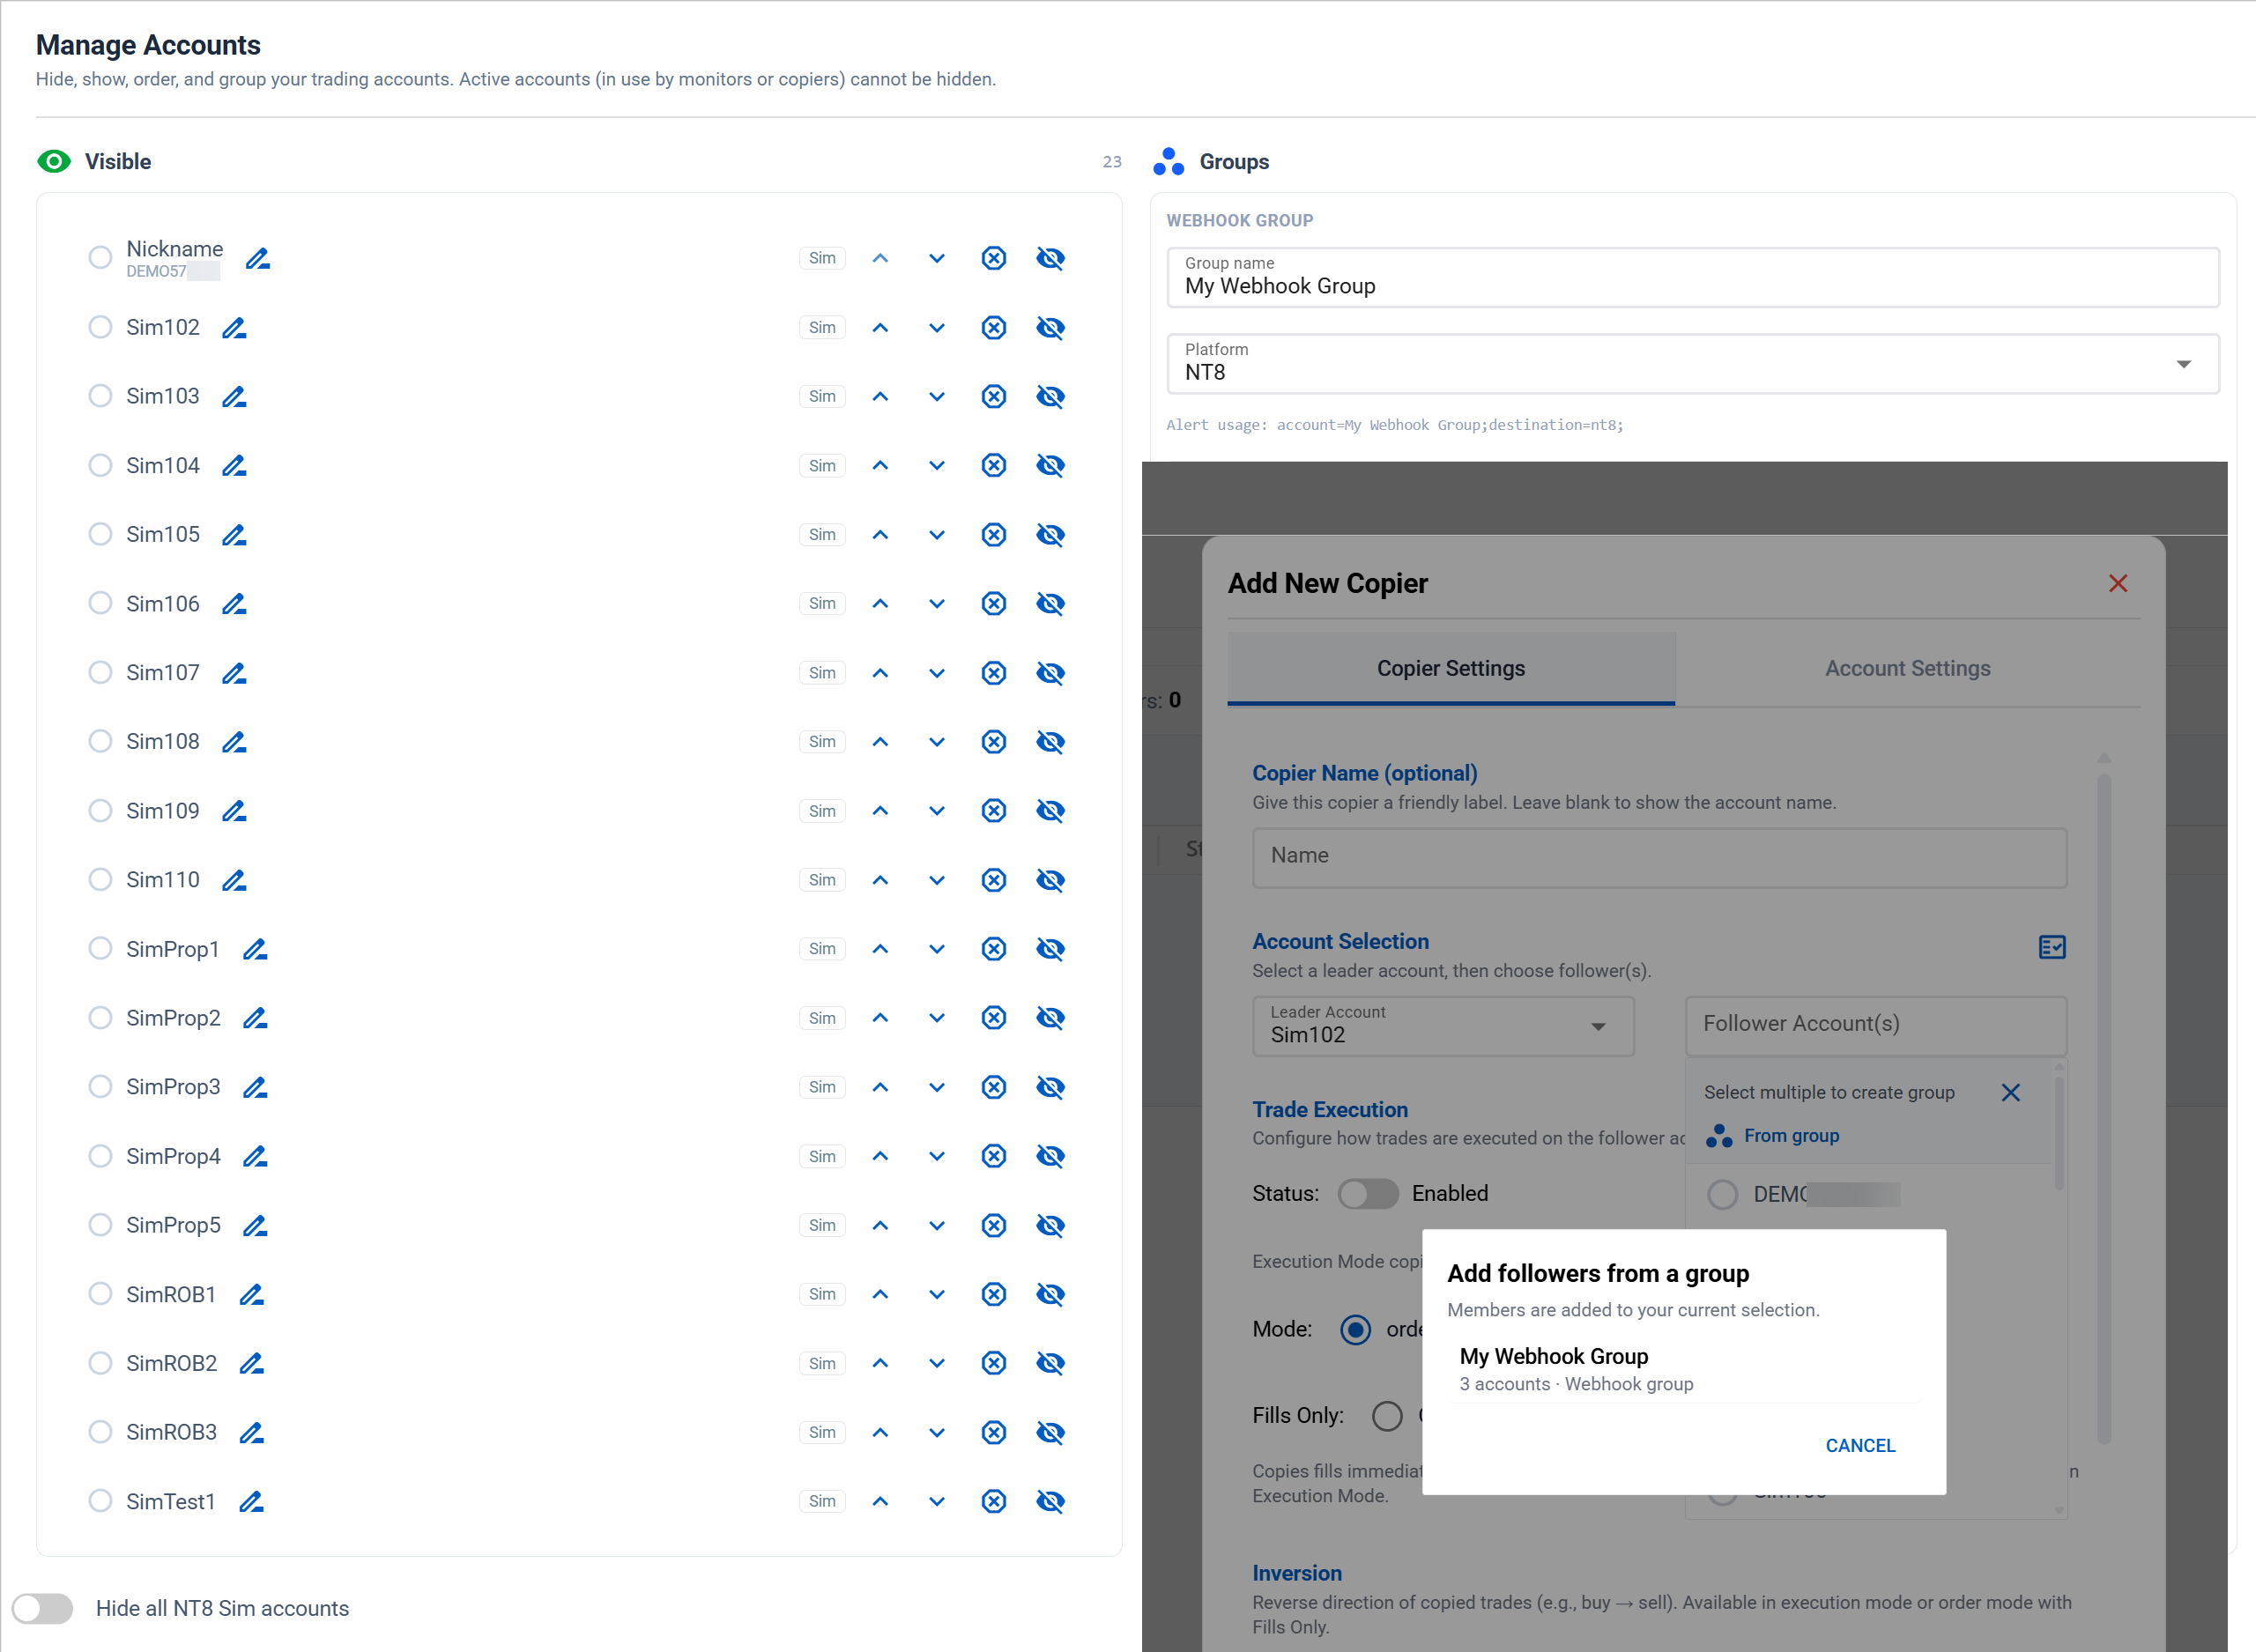
Task: Open the Leader Account Sim102 dropdown
Action: point(1443,1026)
